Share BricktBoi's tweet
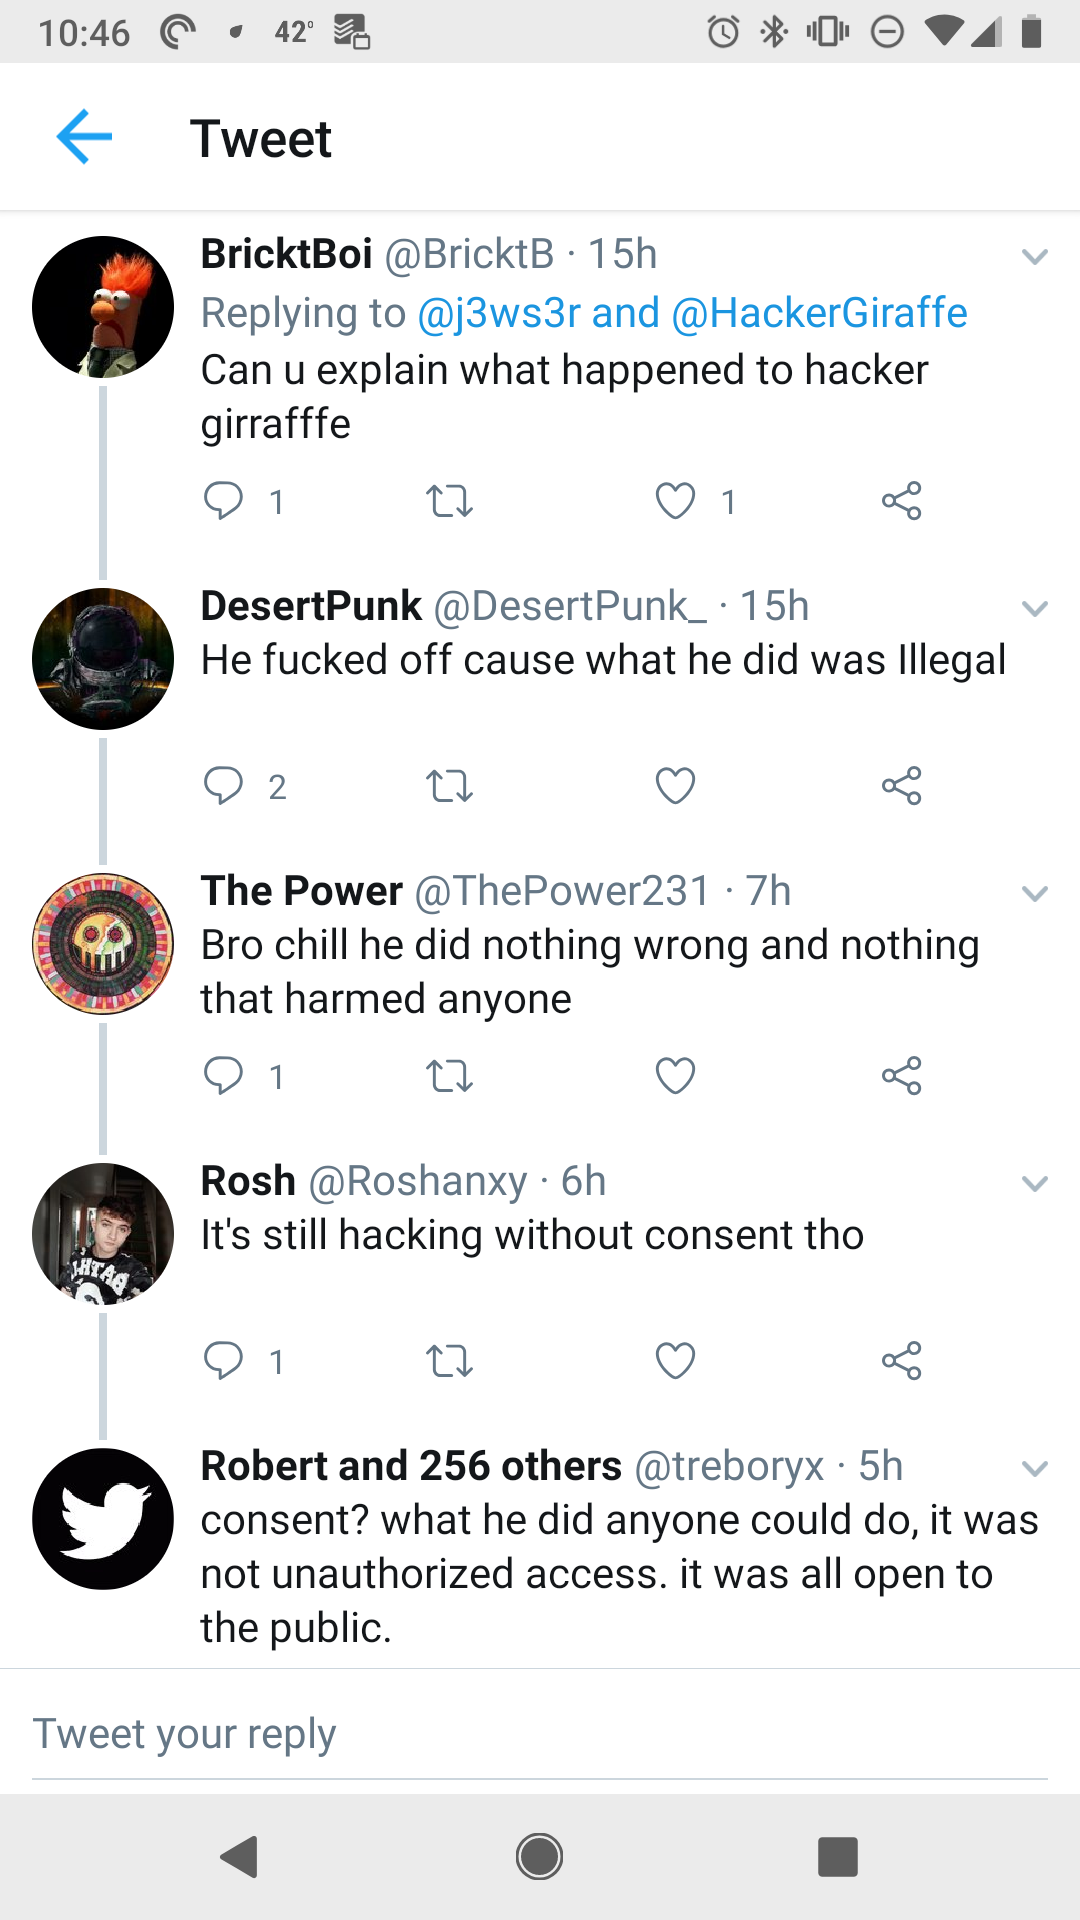 (x=901, y=500)
